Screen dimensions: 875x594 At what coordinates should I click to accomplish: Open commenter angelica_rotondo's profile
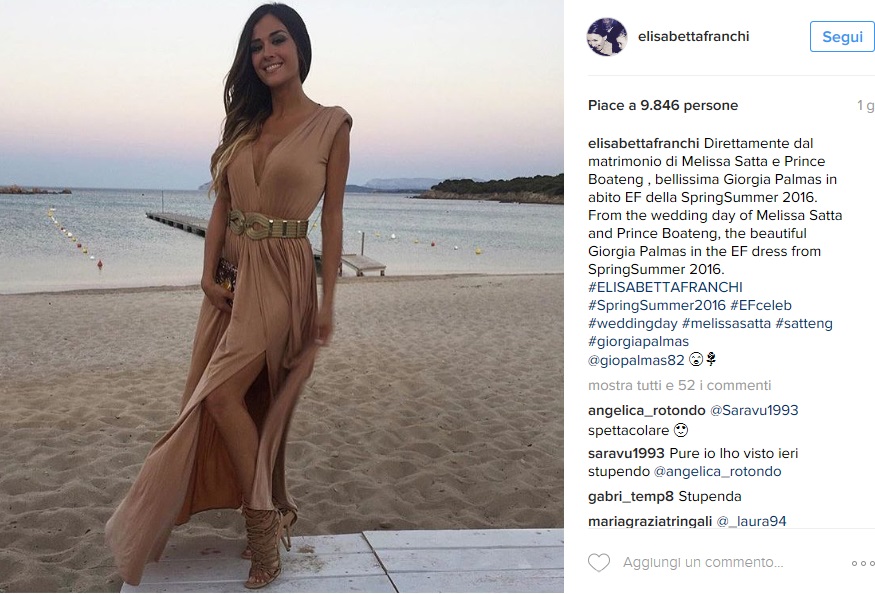[646, 410]
